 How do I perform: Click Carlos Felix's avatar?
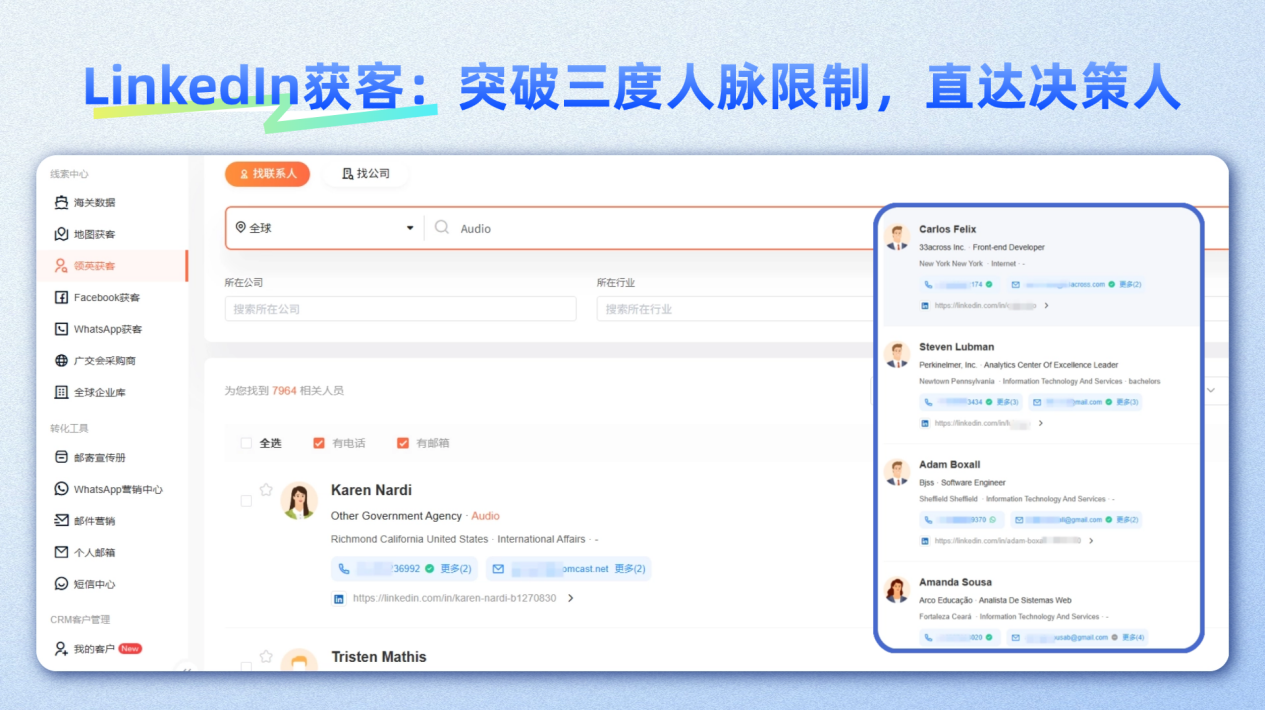[x=897, y=237]
